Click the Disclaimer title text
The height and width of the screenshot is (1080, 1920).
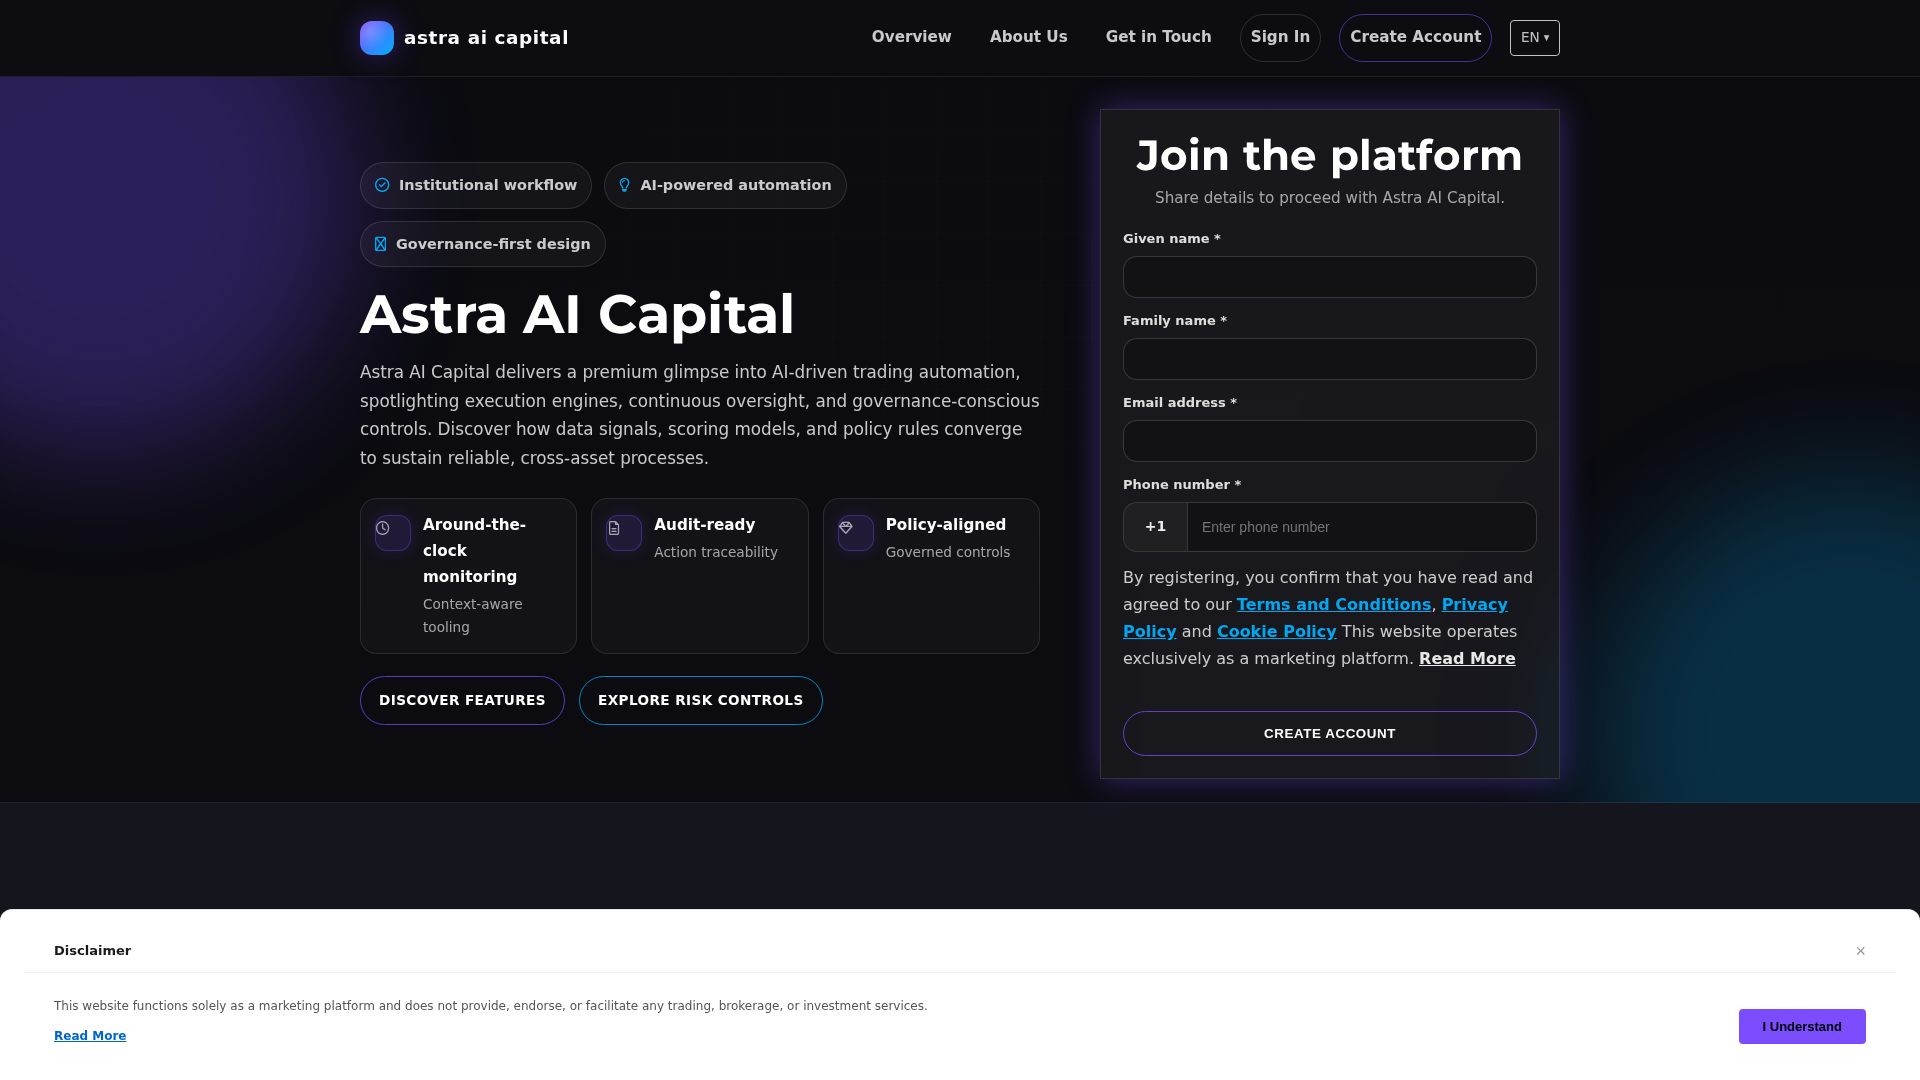coord(92,951)
